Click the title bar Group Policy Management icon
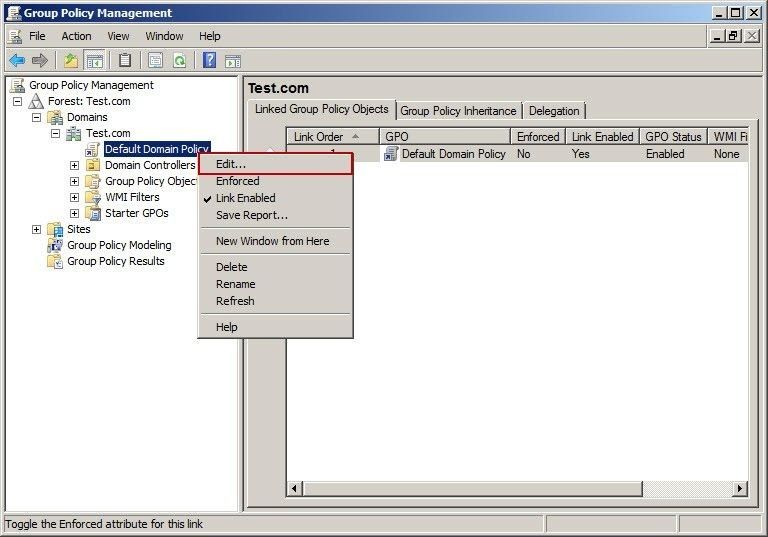This screenshot has width=768, height=537. coord(13,12)
